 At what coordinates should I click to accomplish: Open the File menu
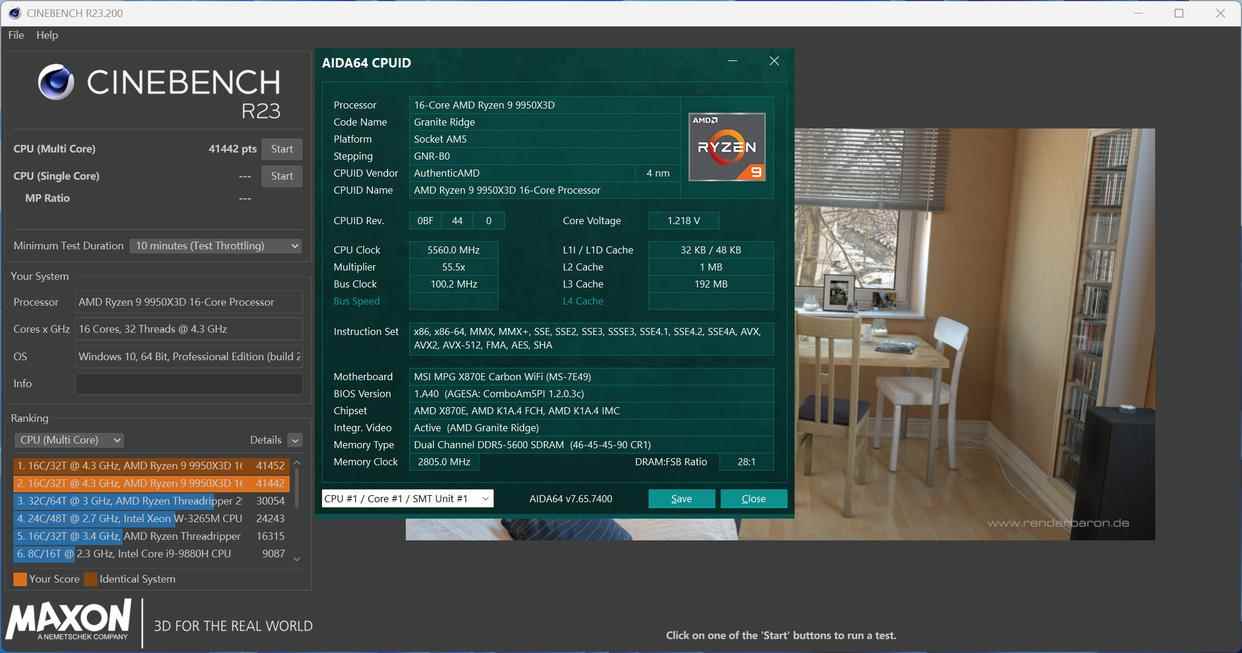point(16,35)
